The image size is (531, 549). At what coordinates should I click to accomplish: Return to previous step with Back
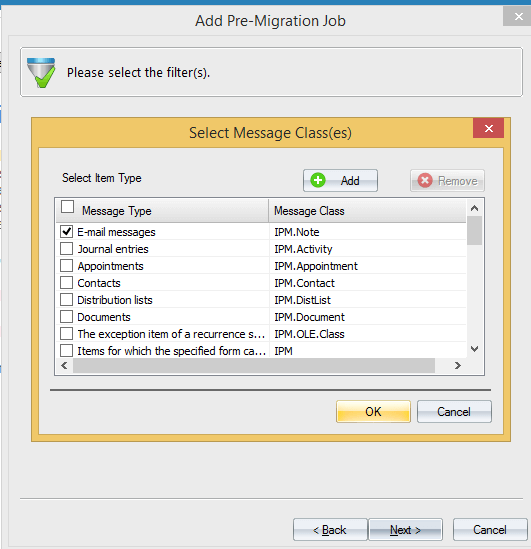pyautogui.click(x=330, y=530)
